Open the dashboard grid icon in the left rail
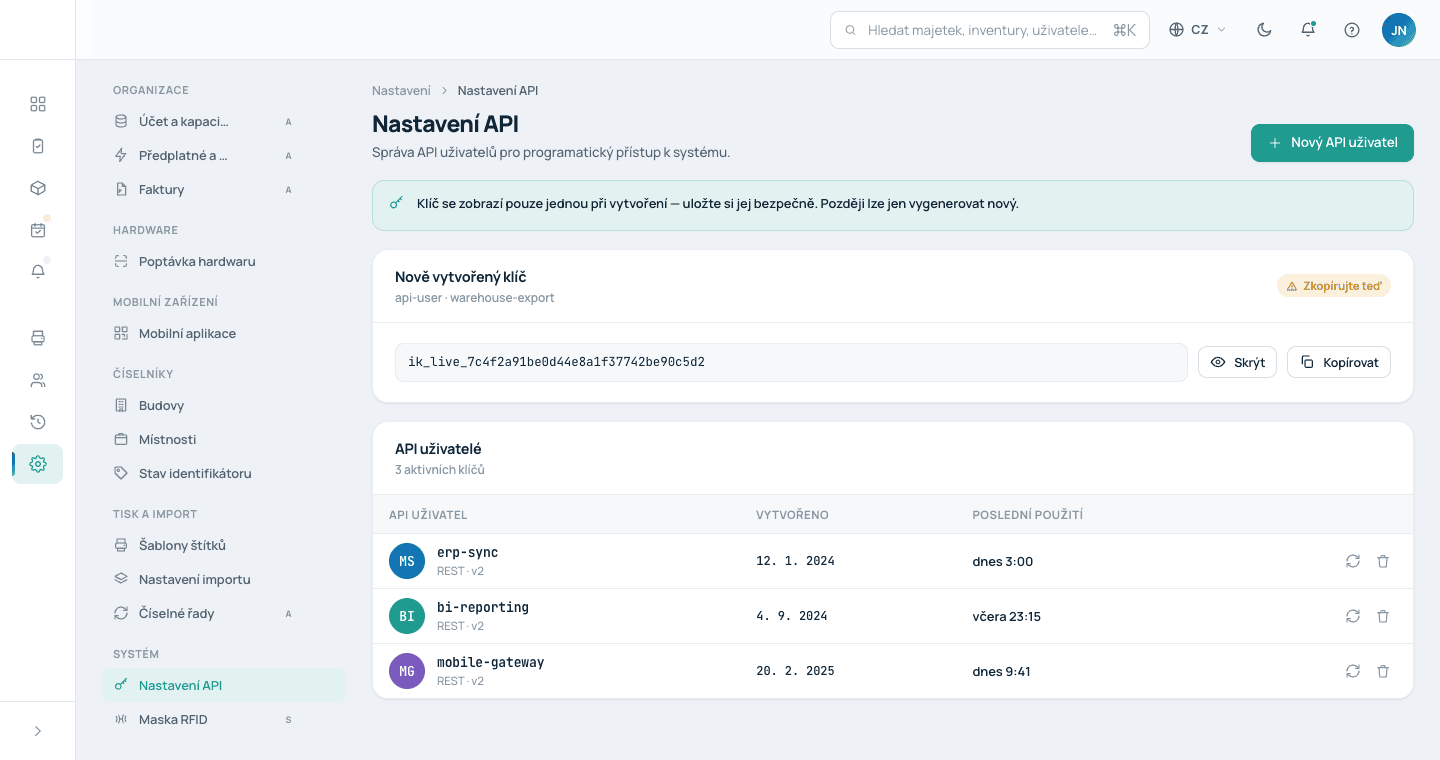Screen dimensions: 1440x760 [x=38, y=104]
